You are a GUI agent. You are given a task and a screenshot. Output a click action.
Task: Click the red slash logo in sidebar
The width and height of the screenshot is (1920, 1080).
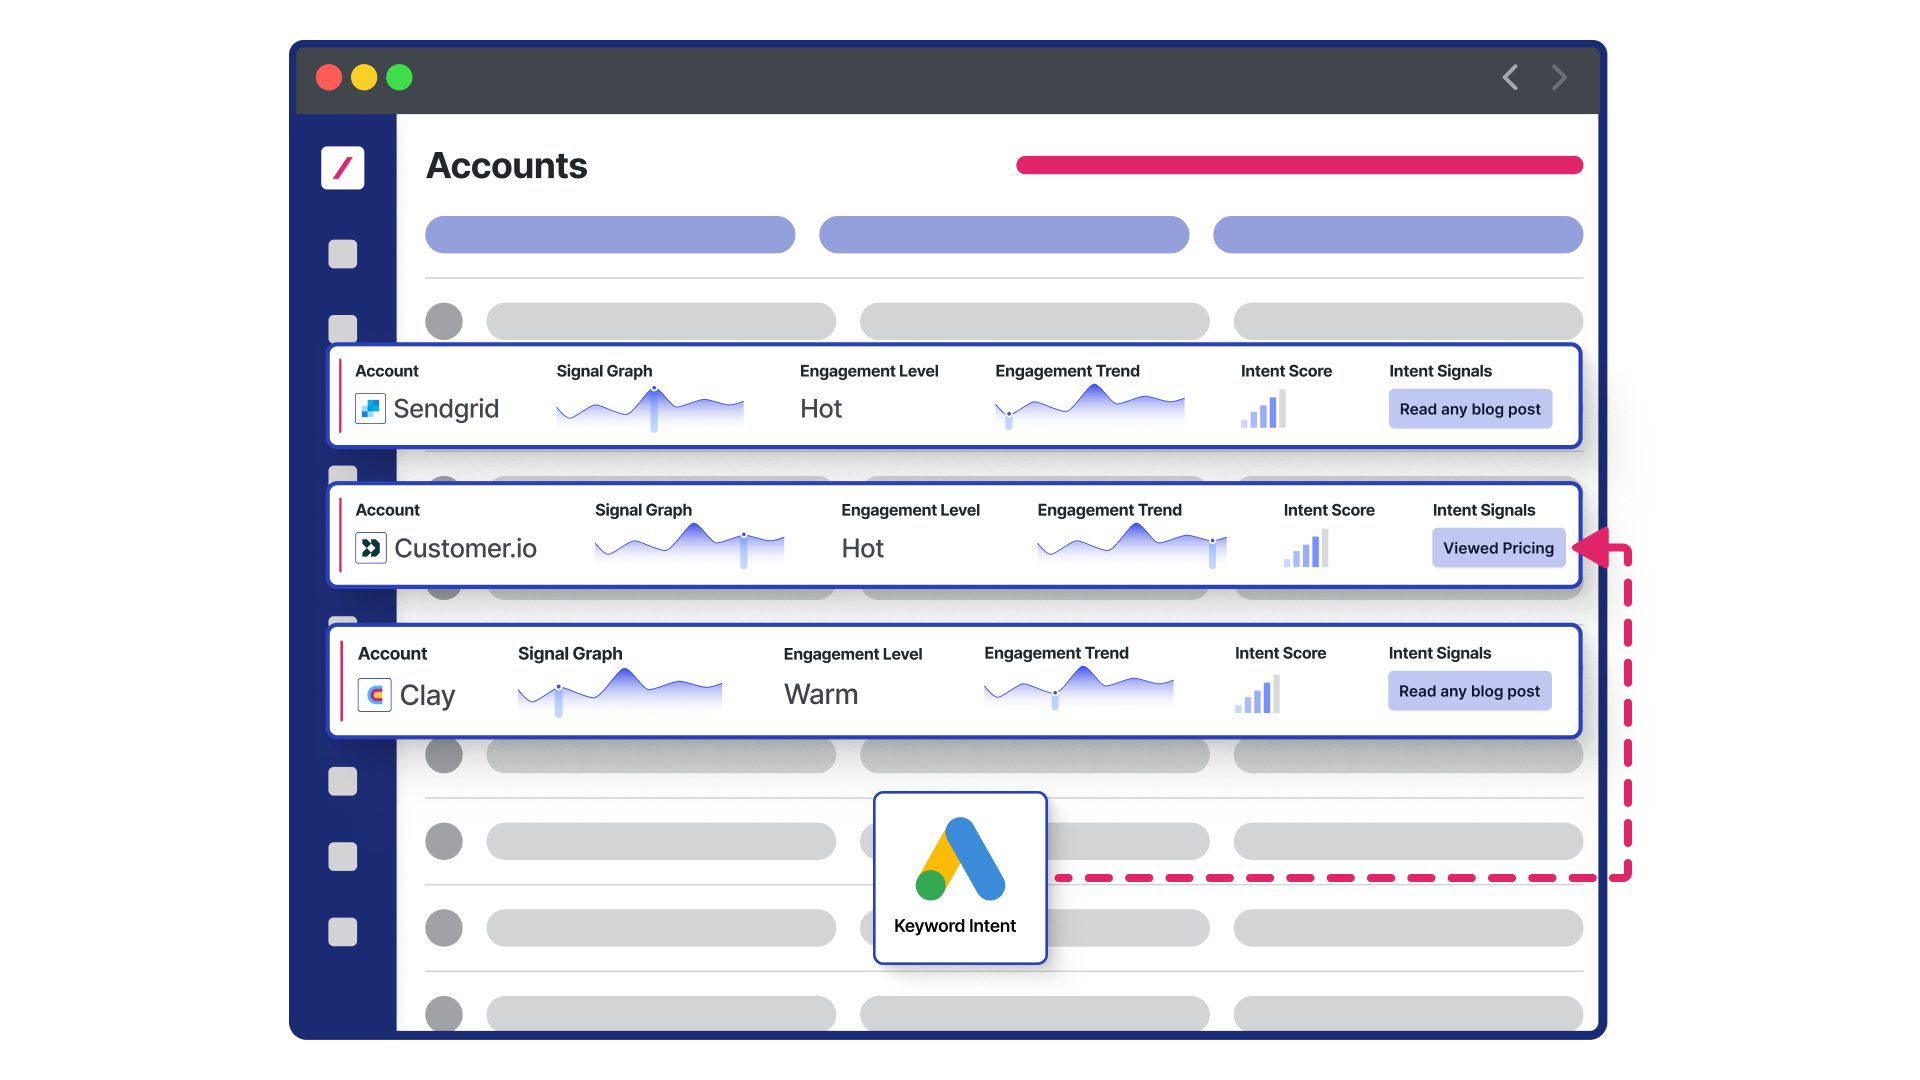pyautogui.click(x=342, y=167)
